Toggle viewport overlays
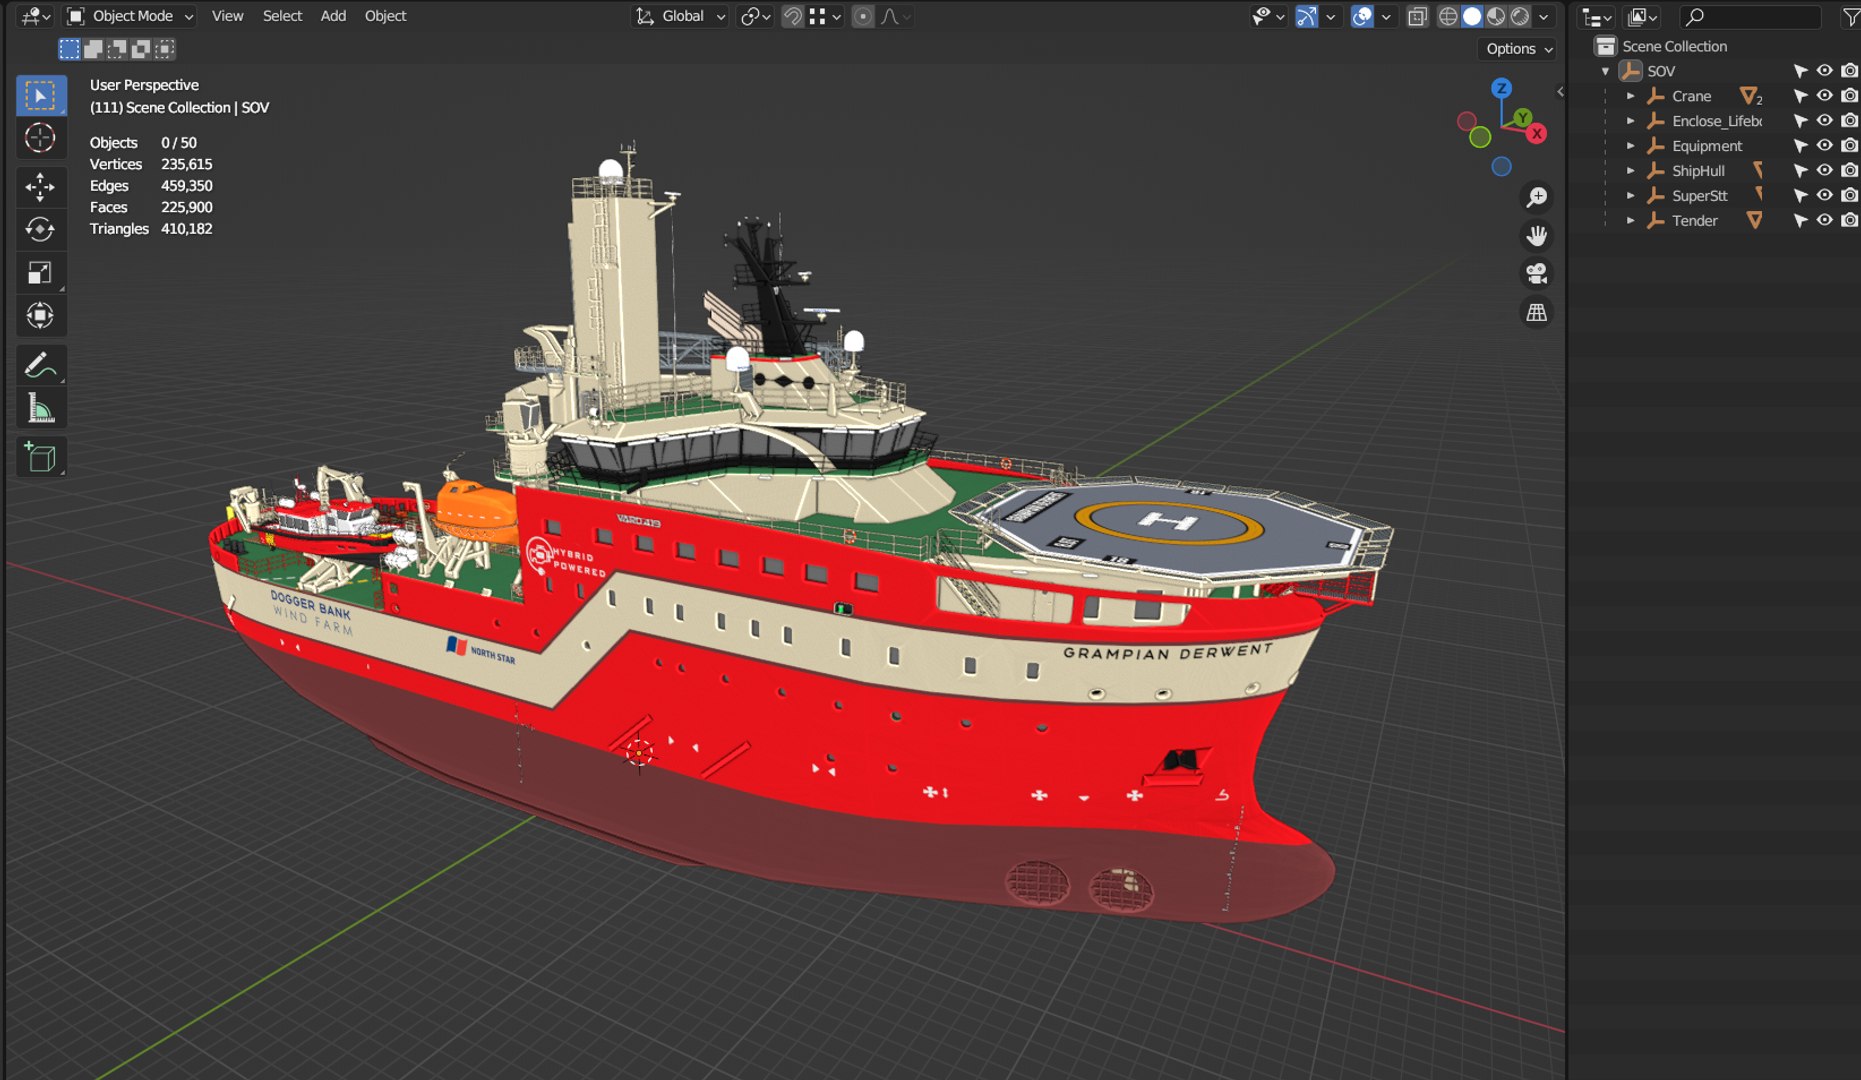Image resolution: width=1861 pixels, height=1080 pixels. [x=1362, y=17]
